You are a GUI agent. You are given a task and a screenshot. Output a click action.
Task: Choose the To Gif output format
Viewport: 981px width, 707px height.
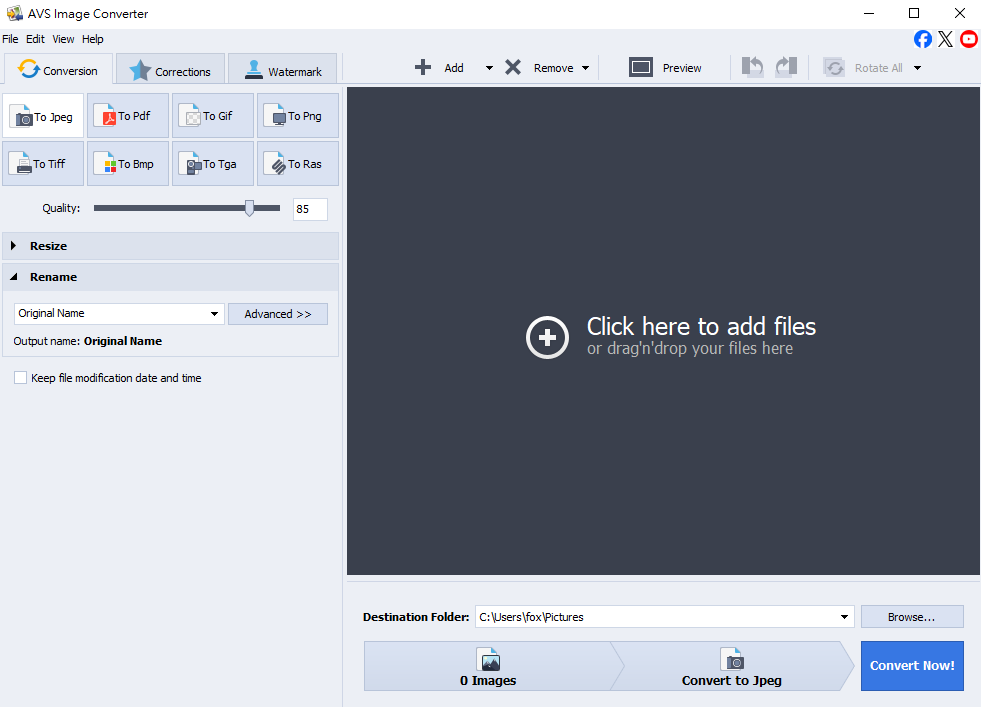point(212,116)
